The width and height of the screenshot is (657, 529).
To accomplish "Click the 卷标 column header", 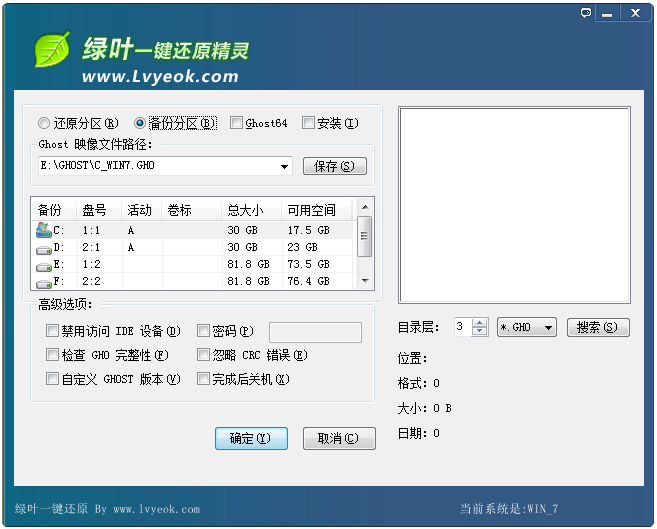I will (191, 210).
